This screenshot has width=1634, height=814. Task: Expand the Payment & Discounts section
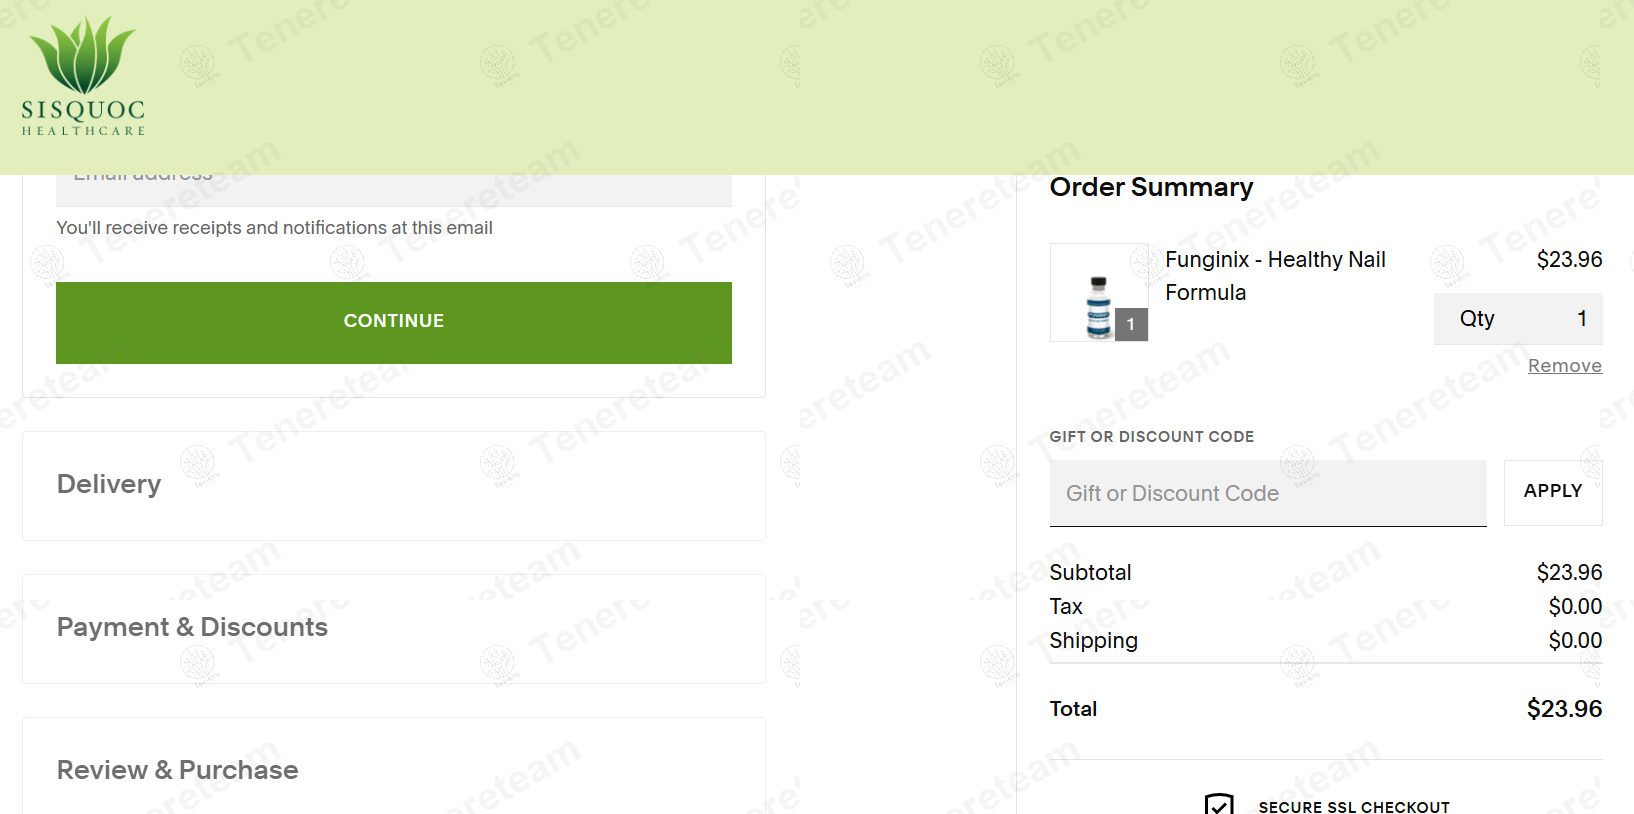pyautogui.click(x=394, y=629)
